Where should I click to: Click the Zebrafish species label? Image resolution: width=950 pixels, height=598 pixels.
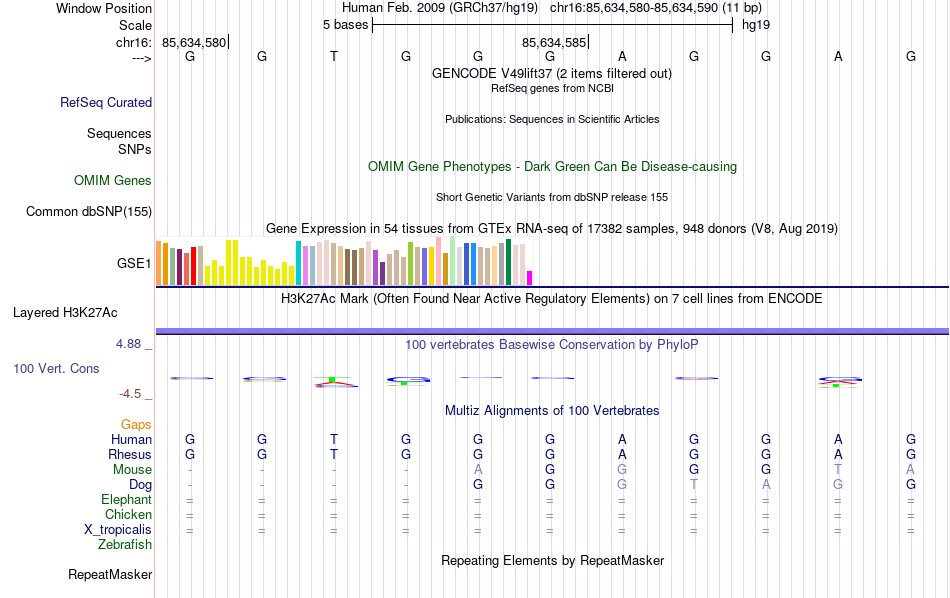125,544
